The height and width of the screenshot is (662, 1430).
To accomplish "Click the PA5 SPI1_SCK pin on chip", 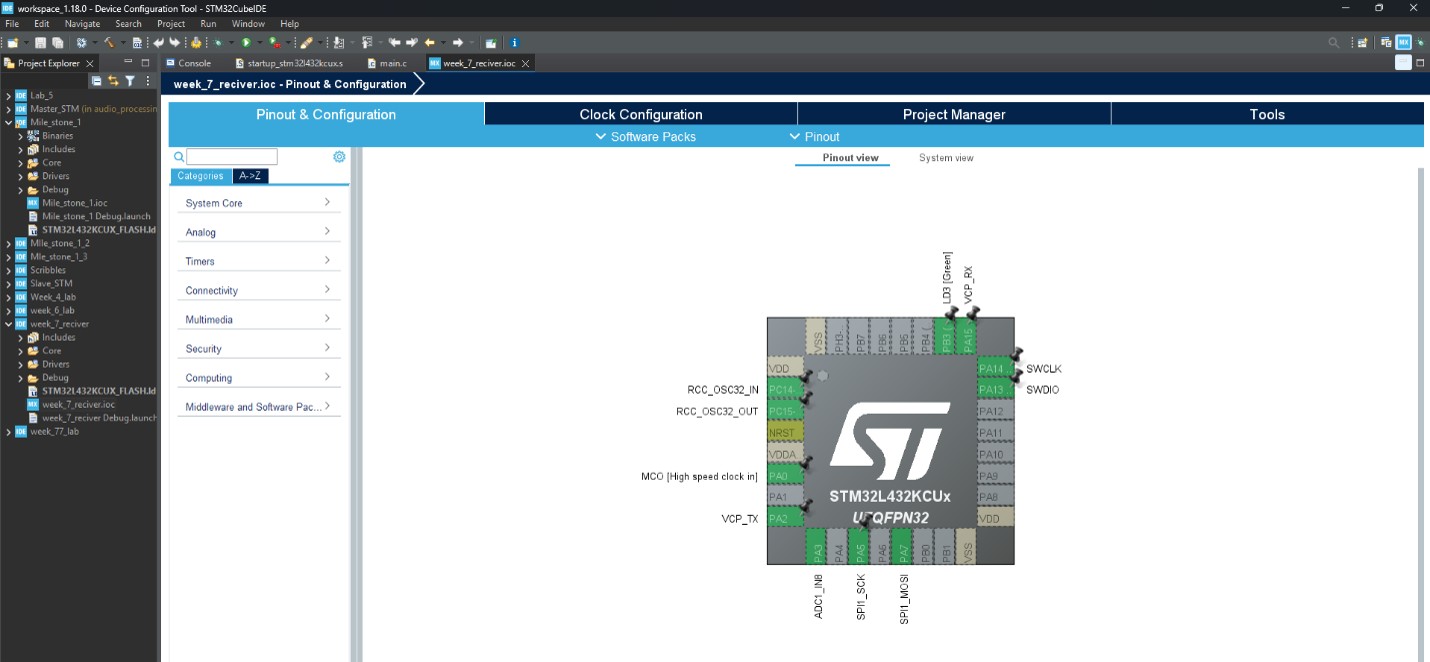I will (x=860, y=546).
